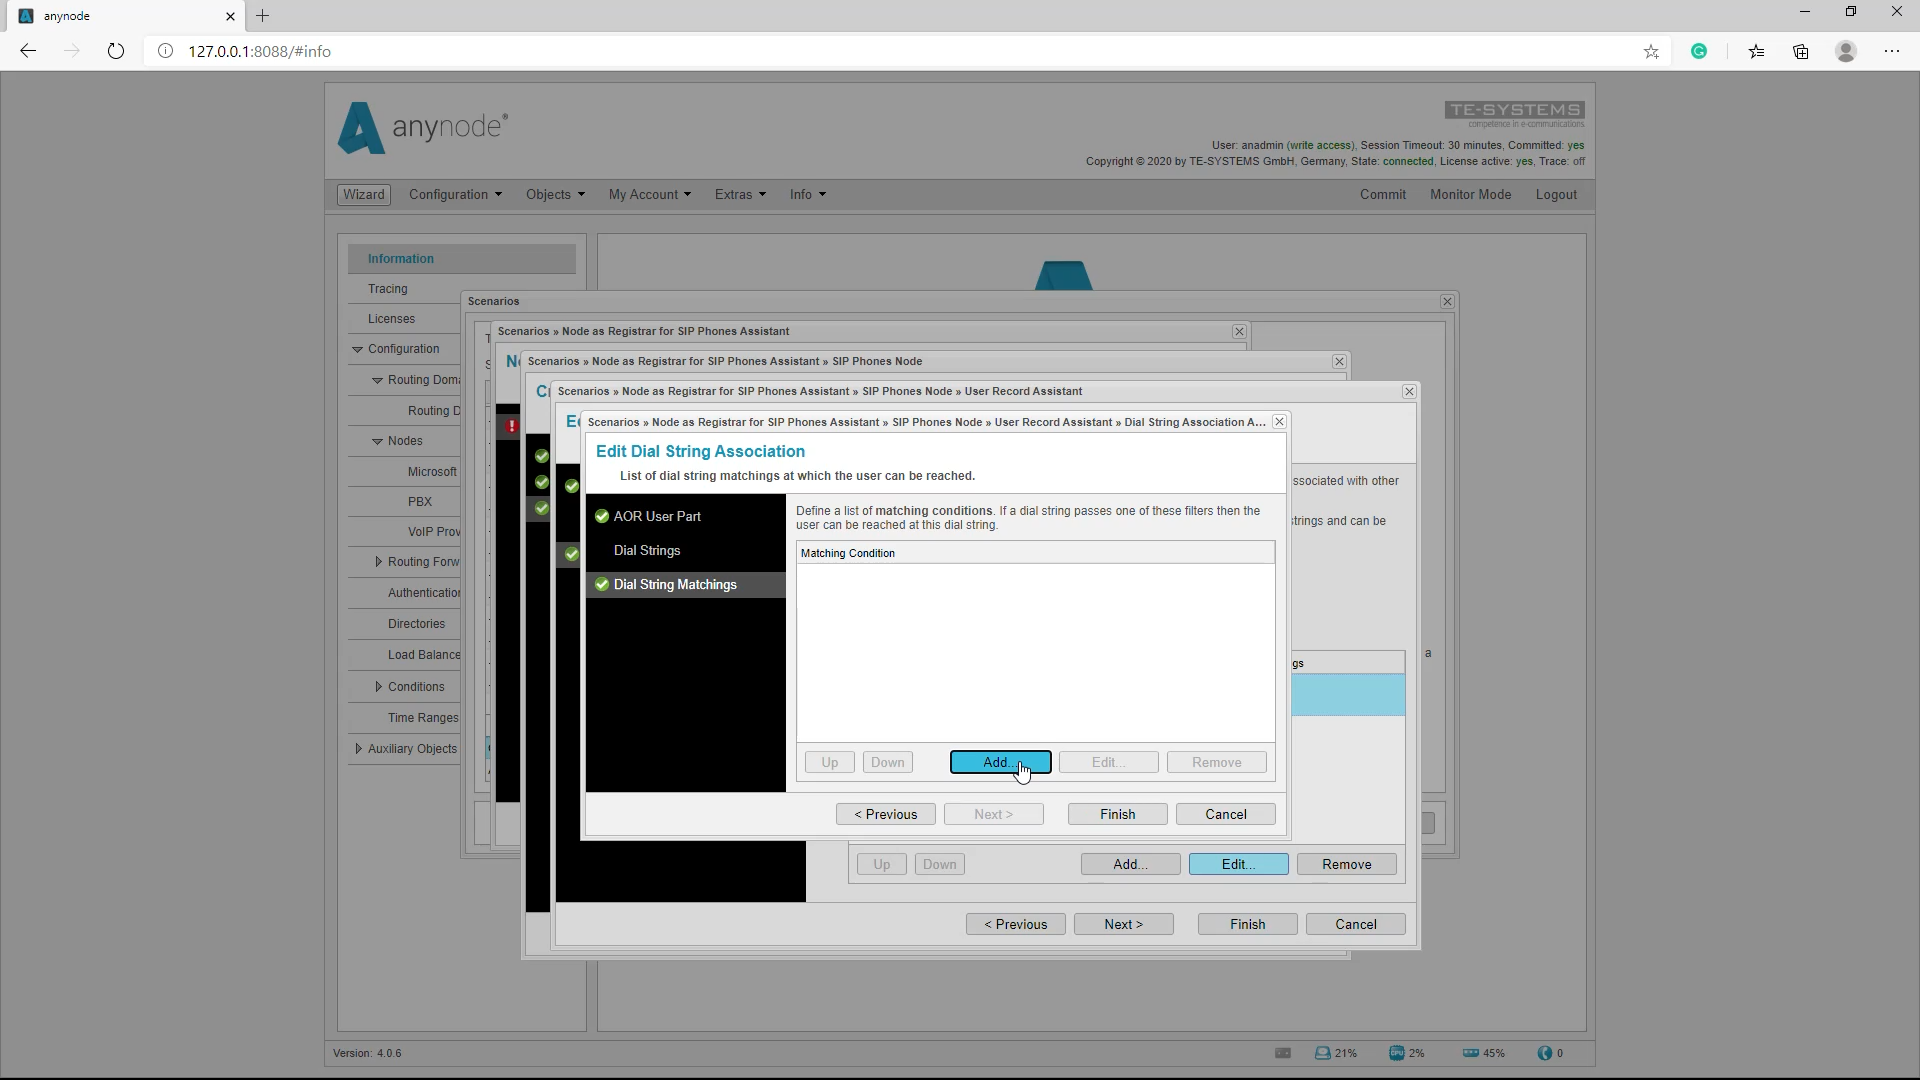Click the CPU usage icon in status bar
Screen dimensions: 1920x1080
pos(1396,1053)
